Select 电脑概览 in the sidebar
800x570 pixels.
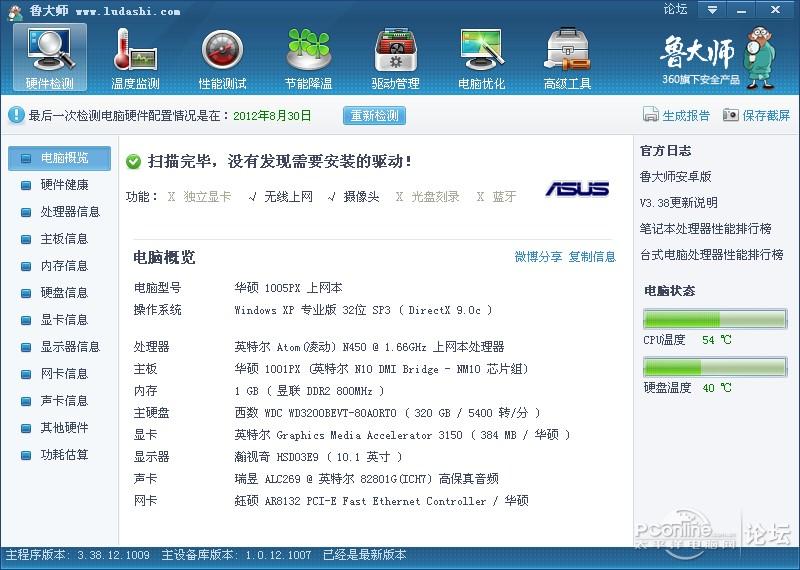click(x=59, y=158)
